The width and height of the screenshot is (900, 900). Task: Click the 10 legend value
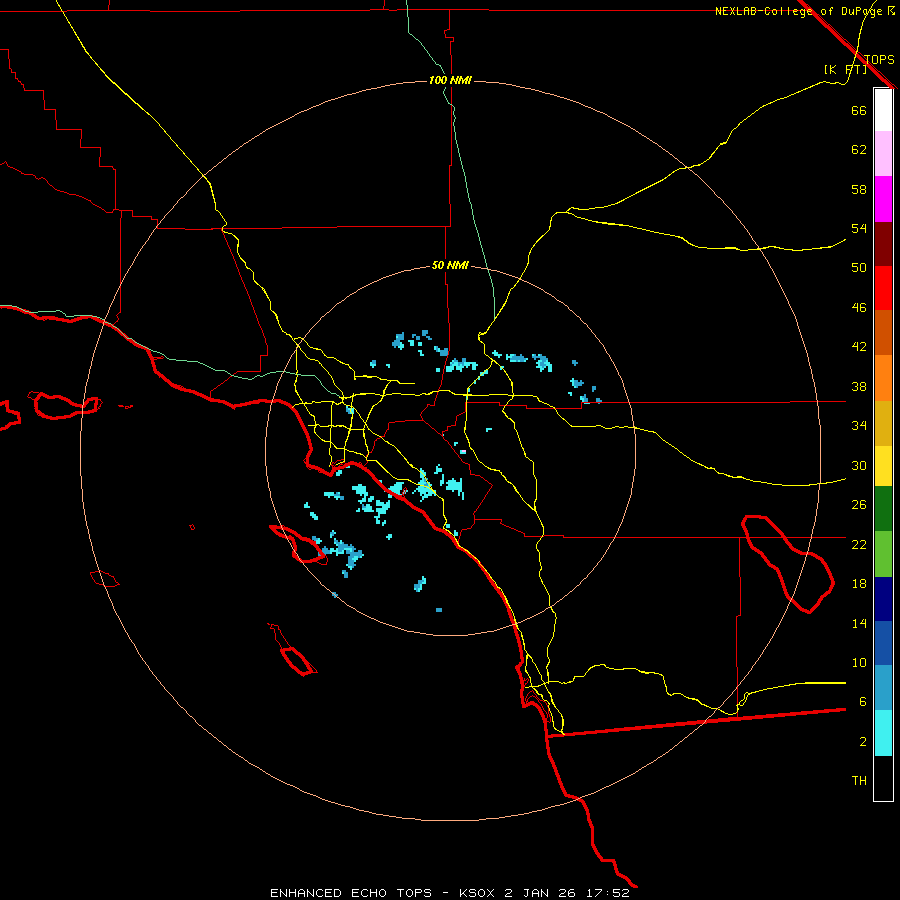click(x=859, y=663)
